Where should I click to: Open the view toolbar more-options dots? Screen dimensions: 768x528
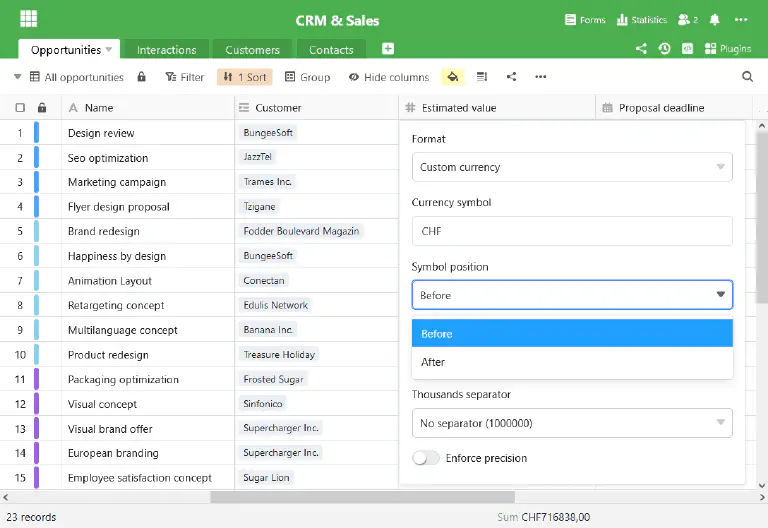[x=541, y=76]
